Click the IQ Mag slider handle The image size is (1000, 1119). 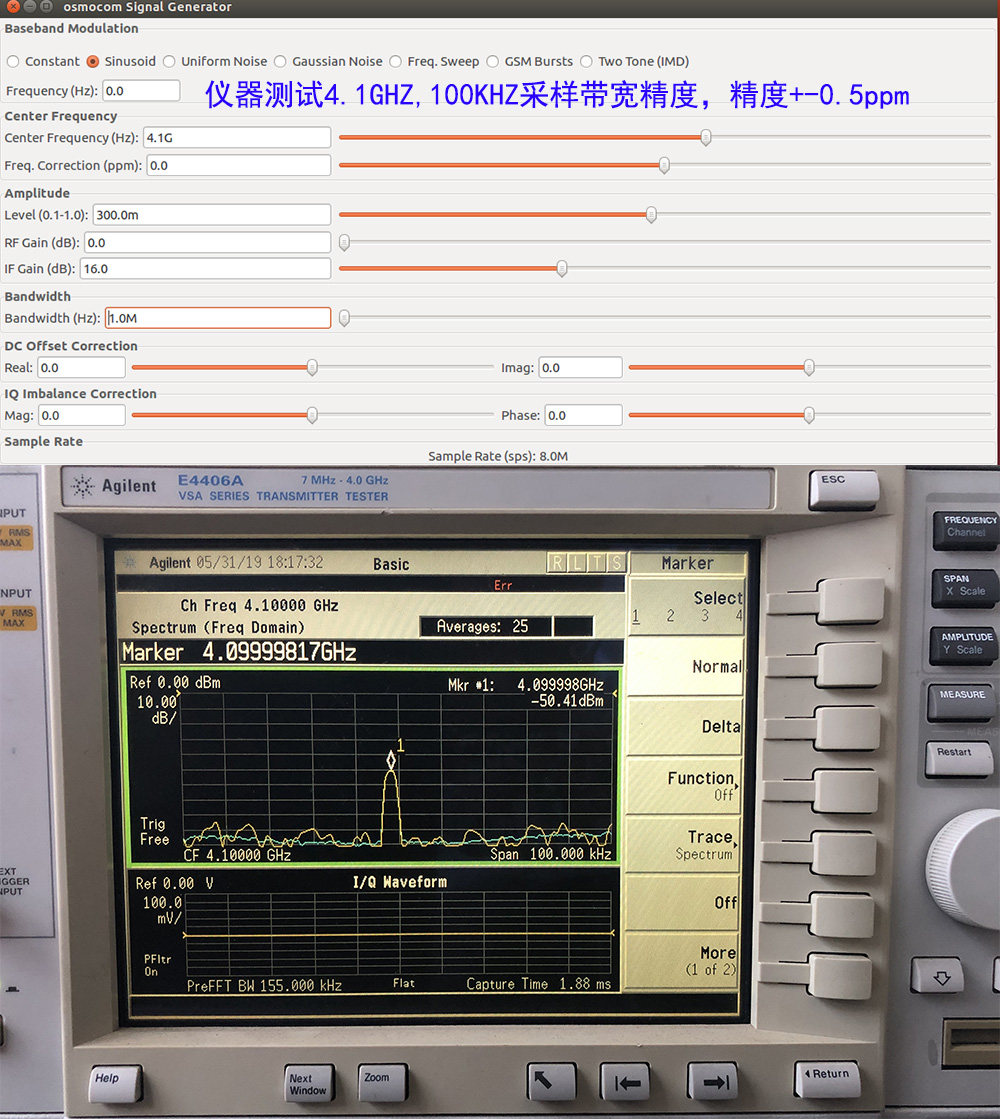tap(312, 415)
